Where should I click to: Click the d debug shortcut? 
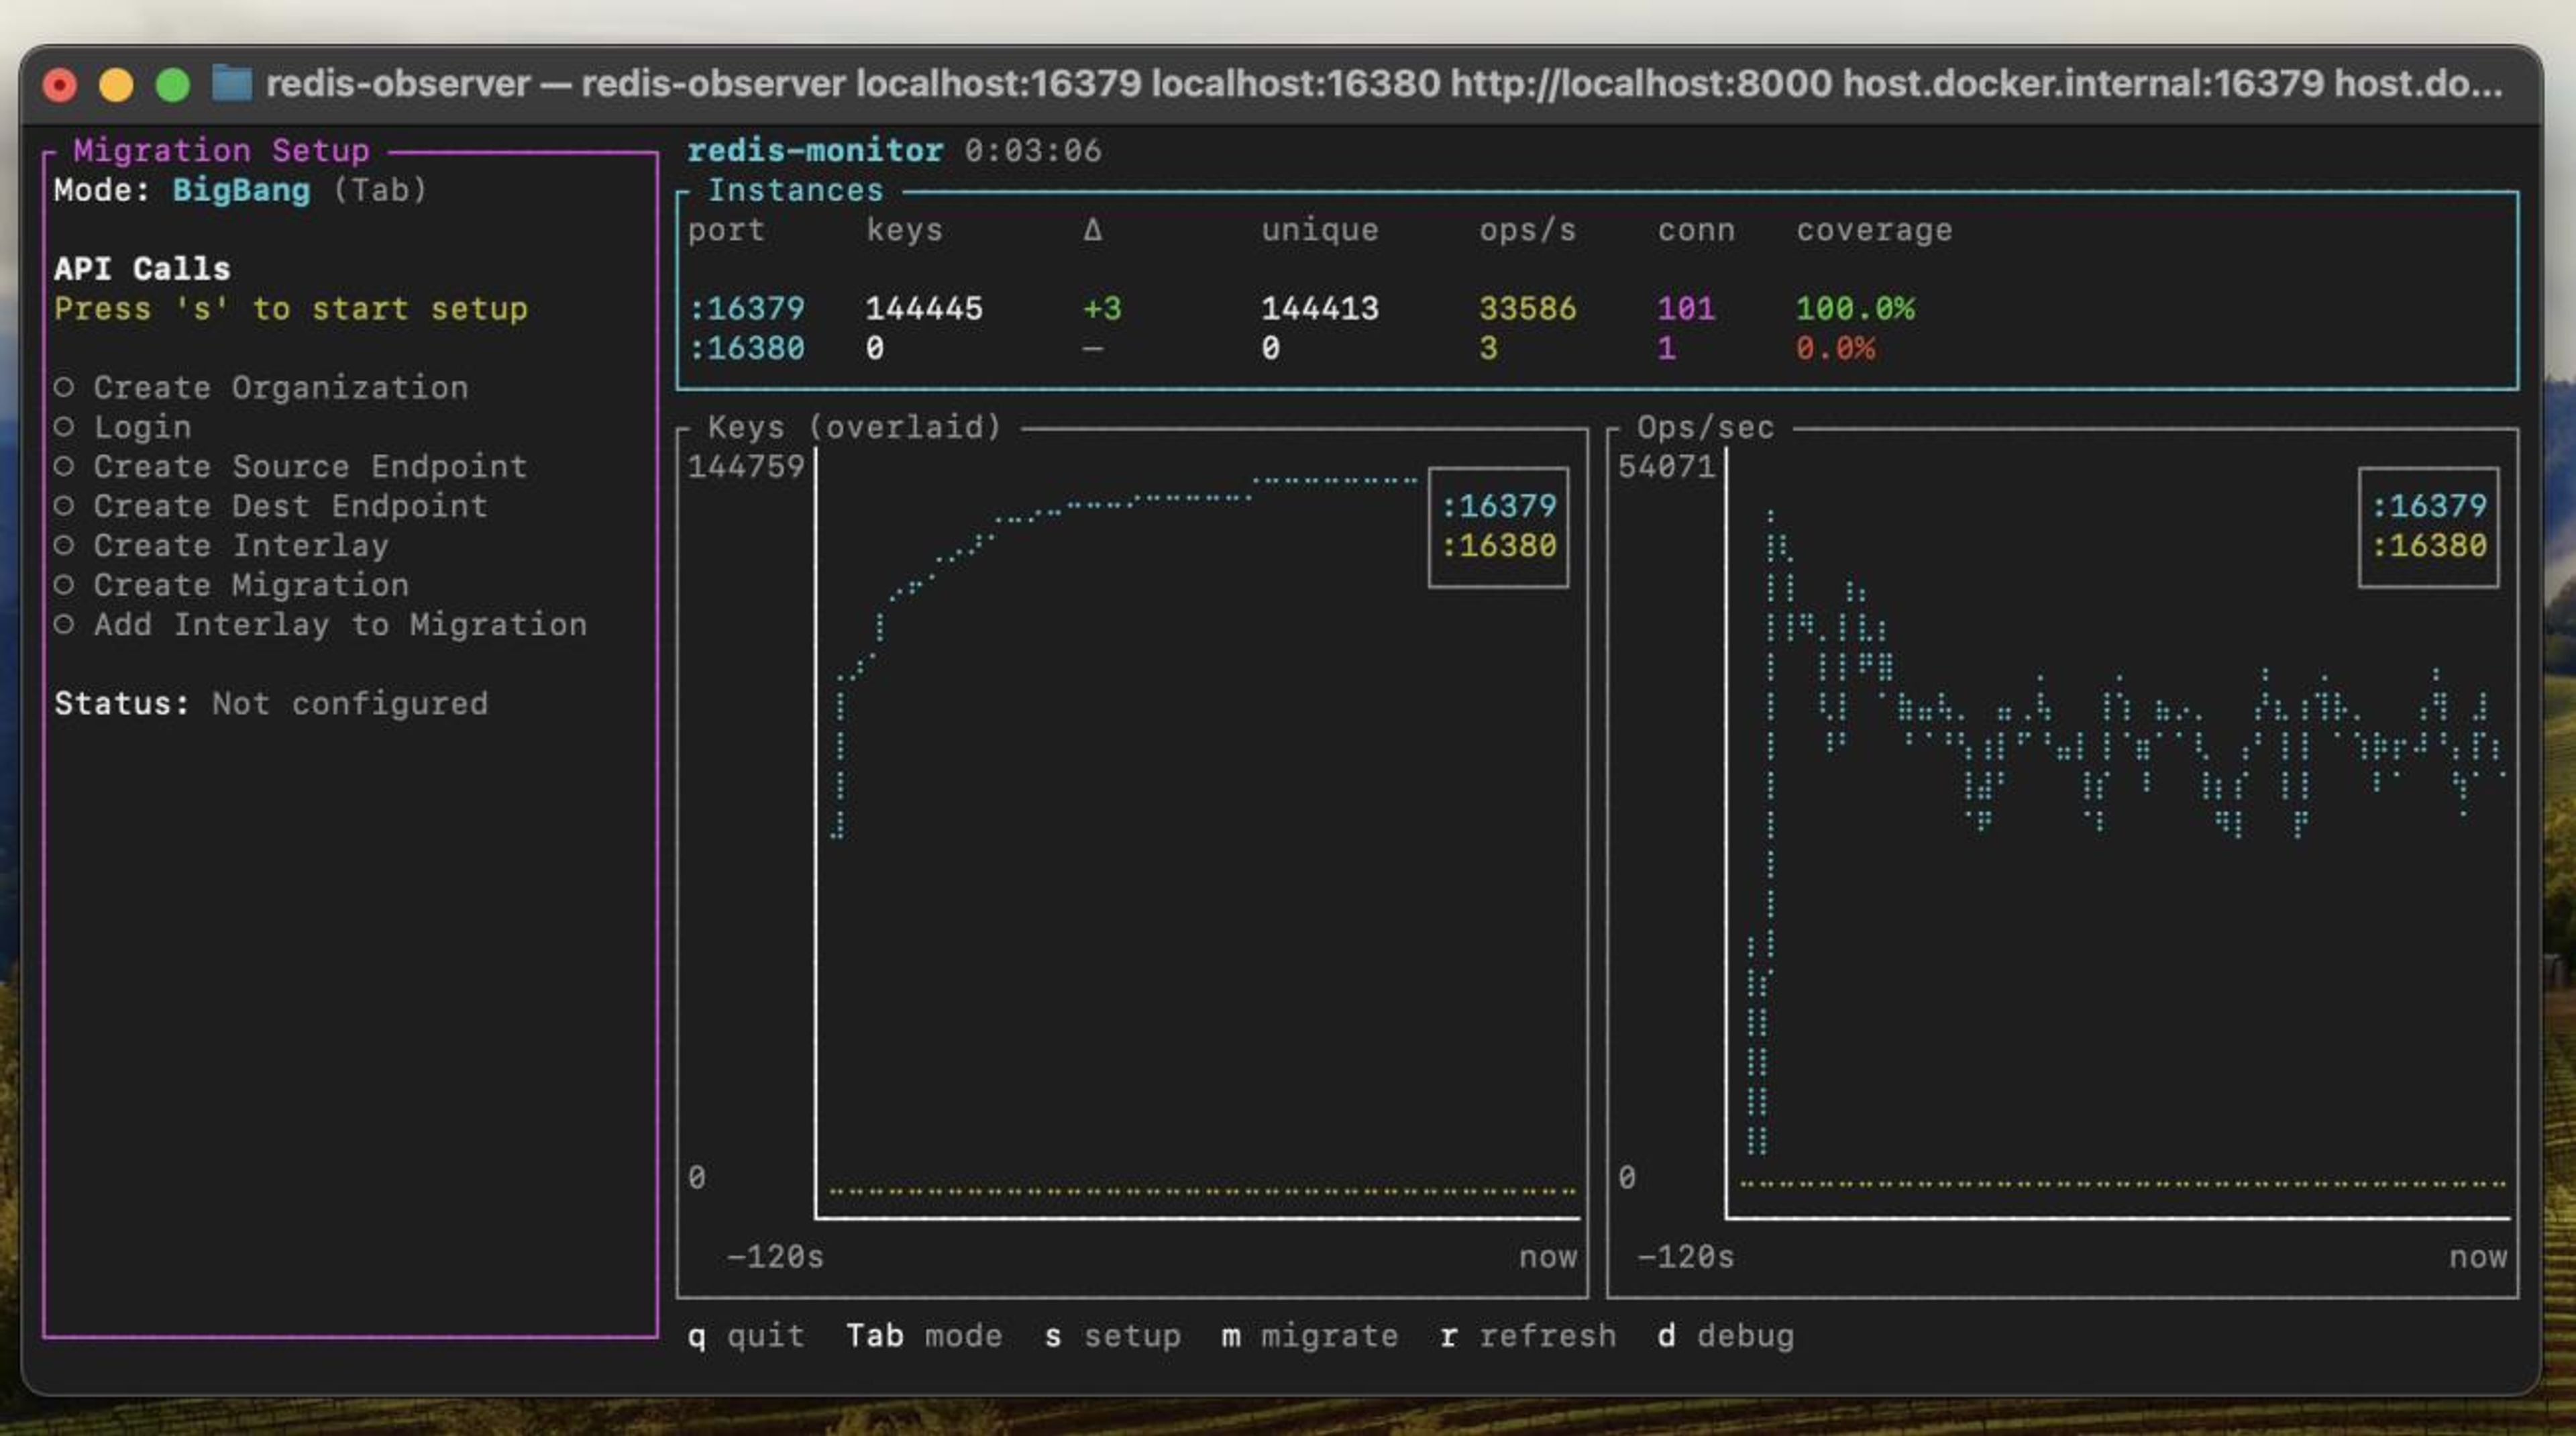(x=1725, y=1336)
